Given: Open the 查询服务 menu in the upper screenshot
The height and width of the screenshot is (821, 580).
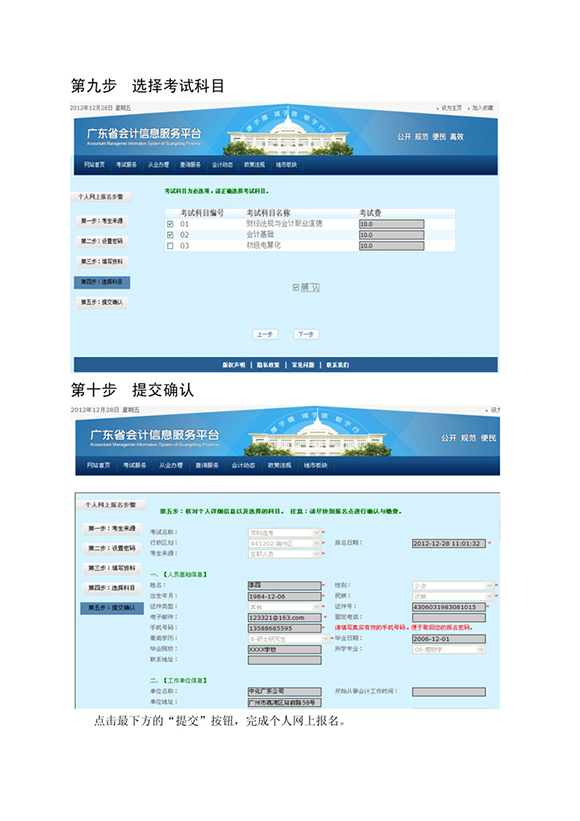Looking at the screenshot, I should coord(190,165).
